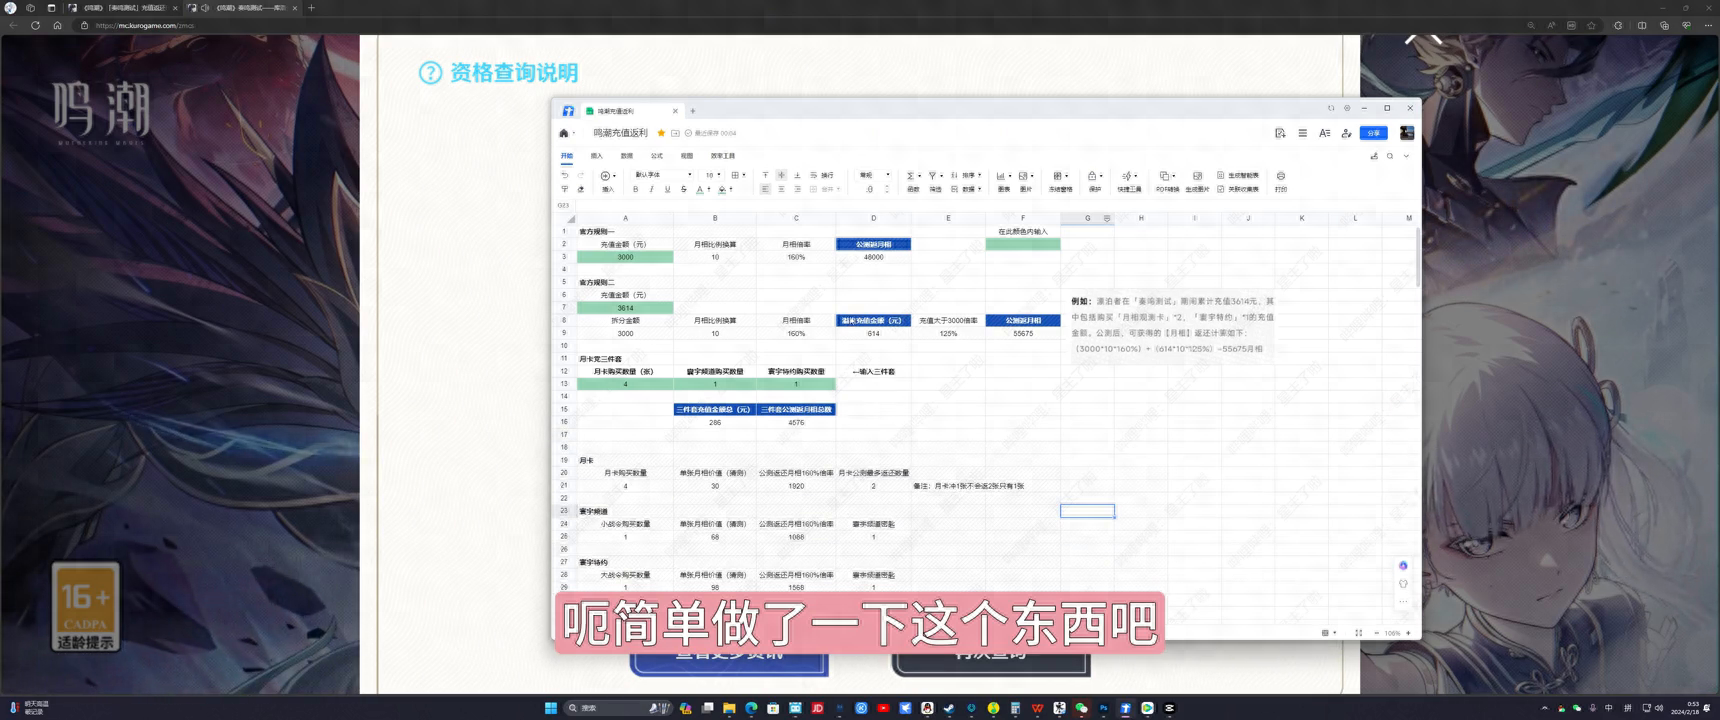Open the filter funnel dropdown

[x=936, y=175]
